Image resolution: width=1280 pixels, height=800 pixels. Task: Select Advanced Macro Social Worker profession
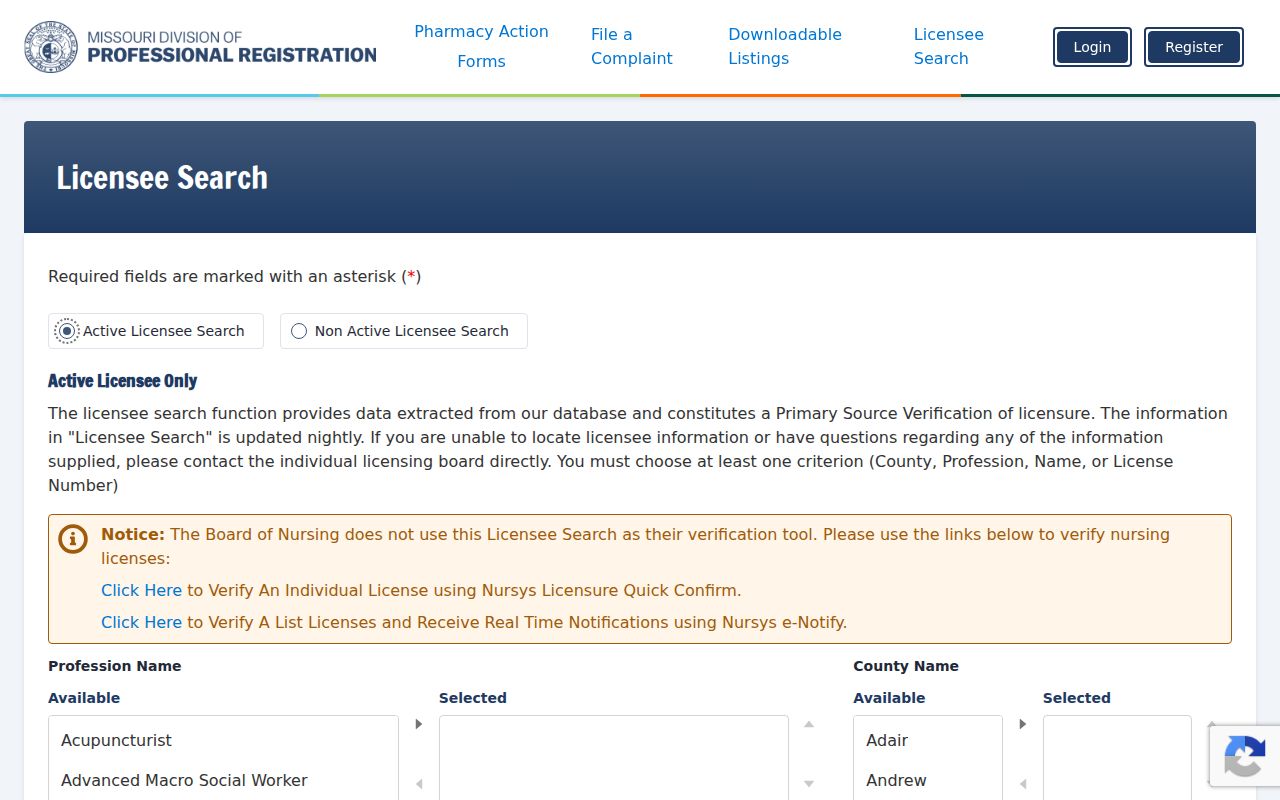223,780
